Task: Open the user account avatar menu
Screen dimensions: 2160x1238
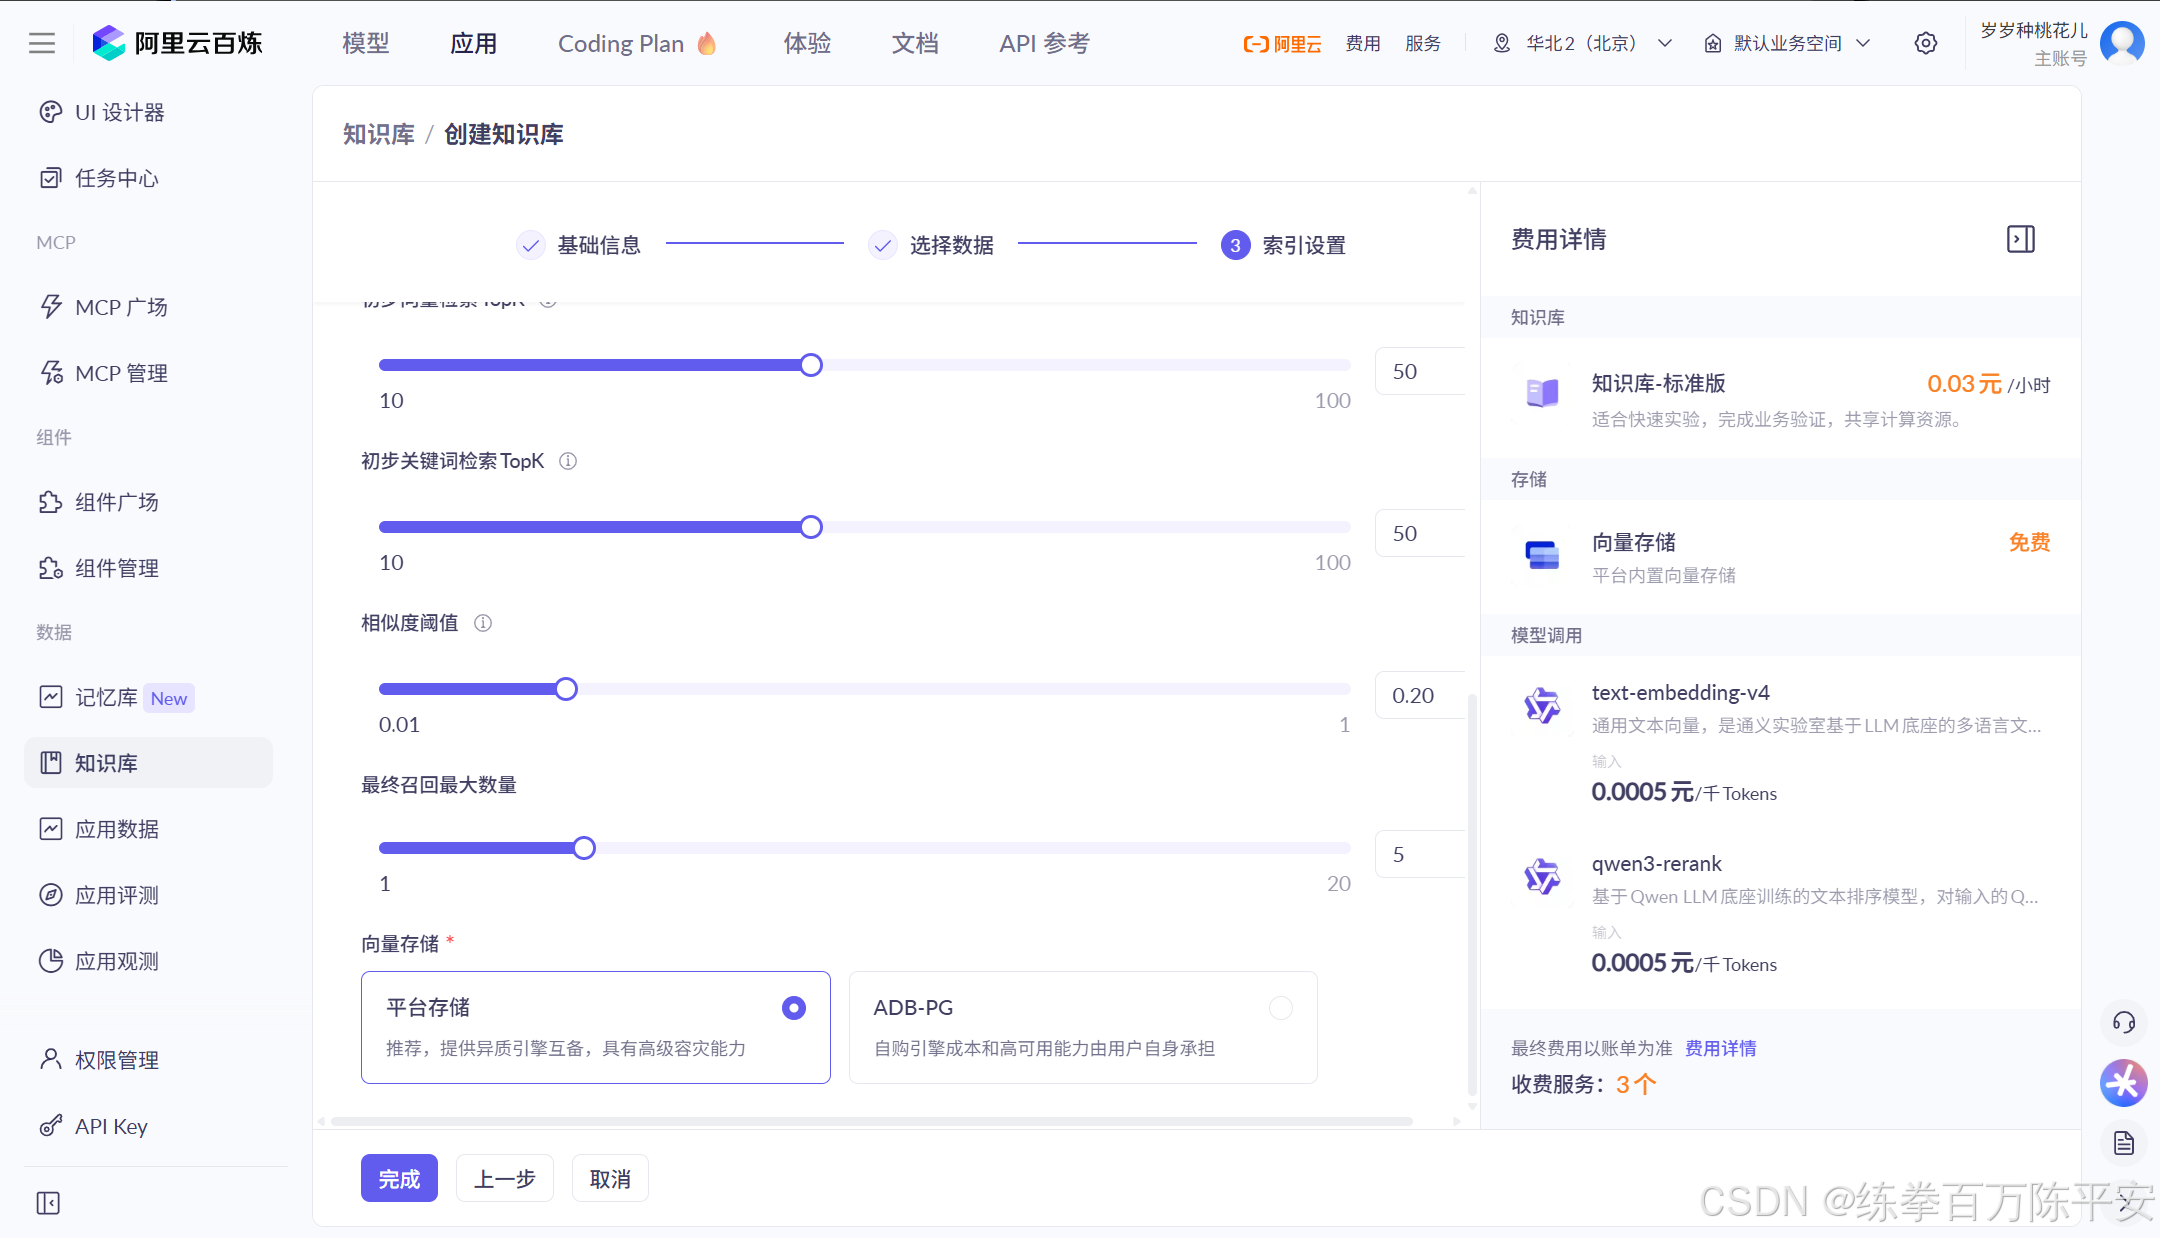Action: tap(2122, 43)
